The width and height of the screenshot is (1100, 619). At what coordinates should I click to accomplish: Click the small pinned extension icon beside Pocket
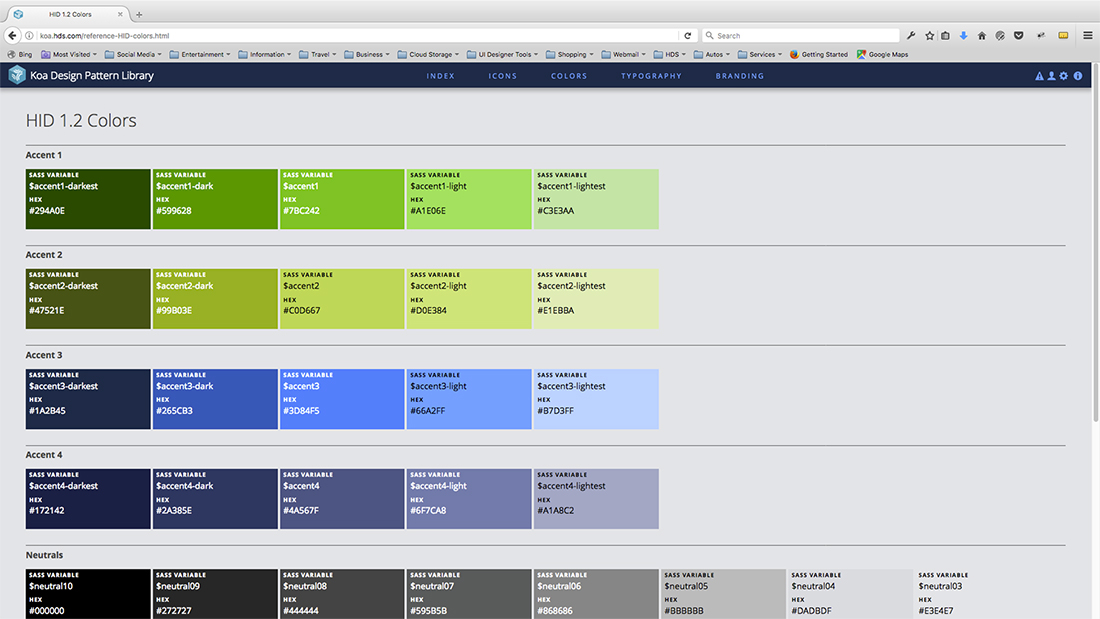(x=1041, y=35)
